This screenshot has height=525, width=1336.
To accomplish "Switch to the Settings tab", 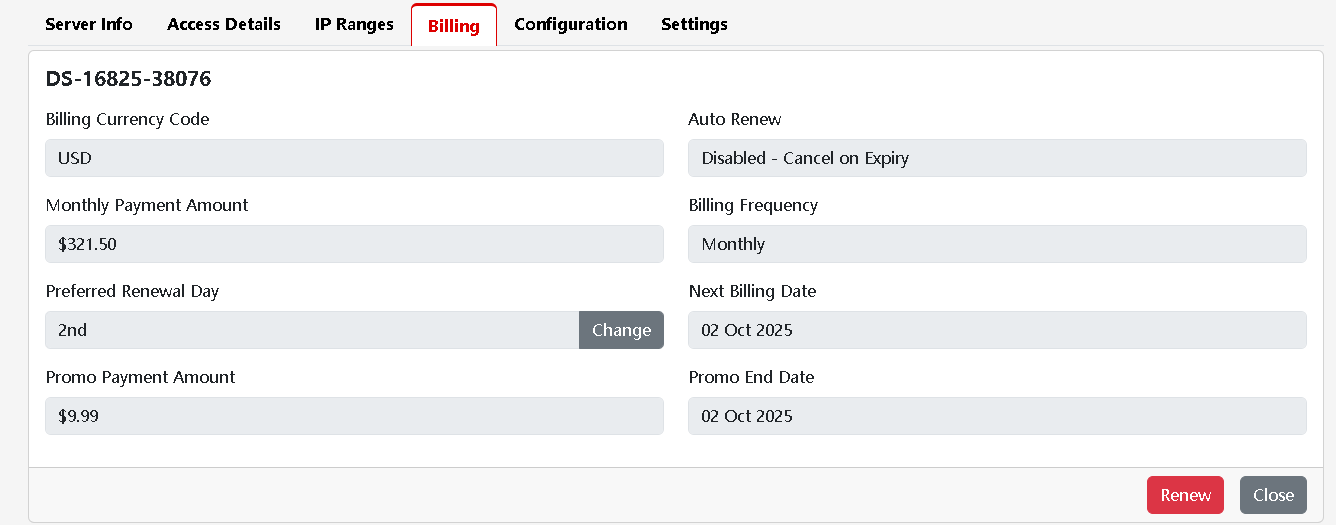I will pyautogui.click(x=694, y=24).
